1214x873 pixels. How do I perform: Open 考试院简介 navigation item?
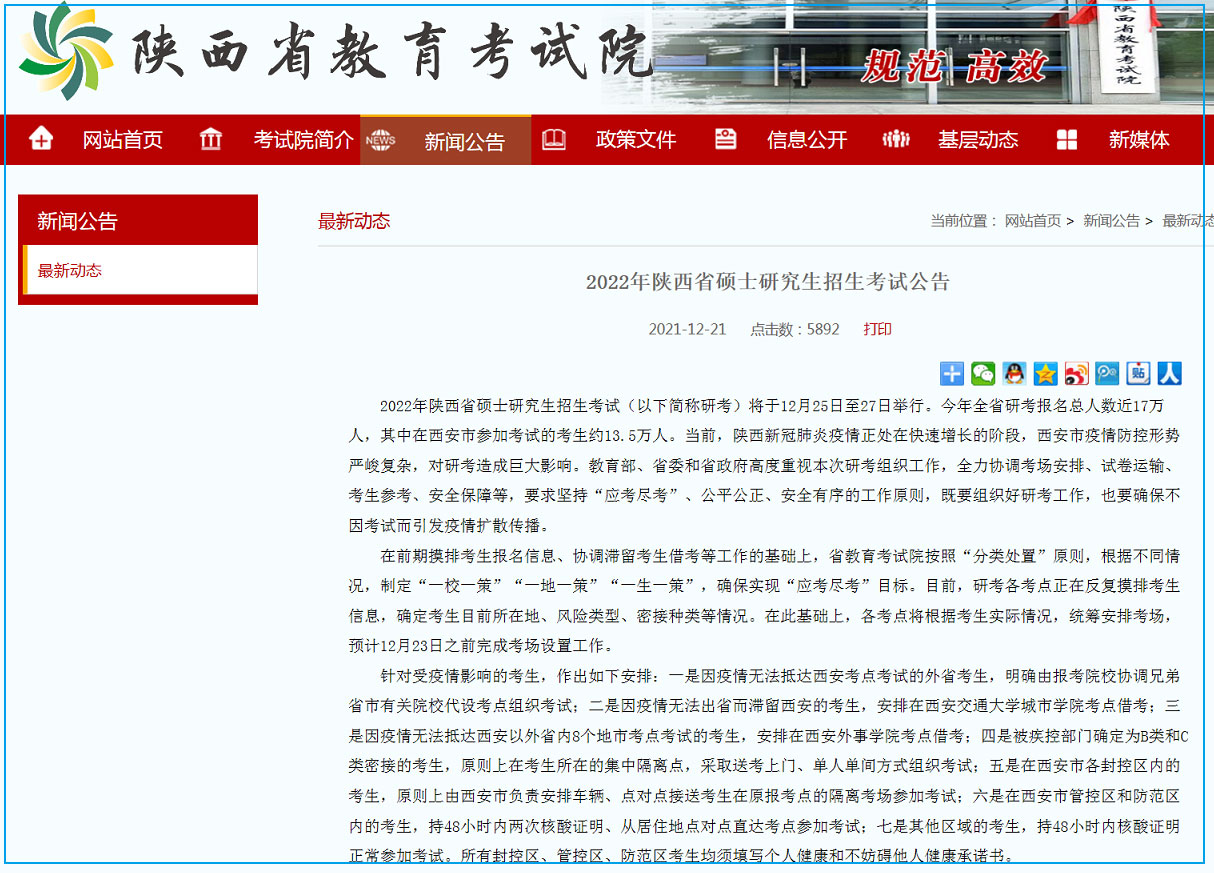point(302,140)
